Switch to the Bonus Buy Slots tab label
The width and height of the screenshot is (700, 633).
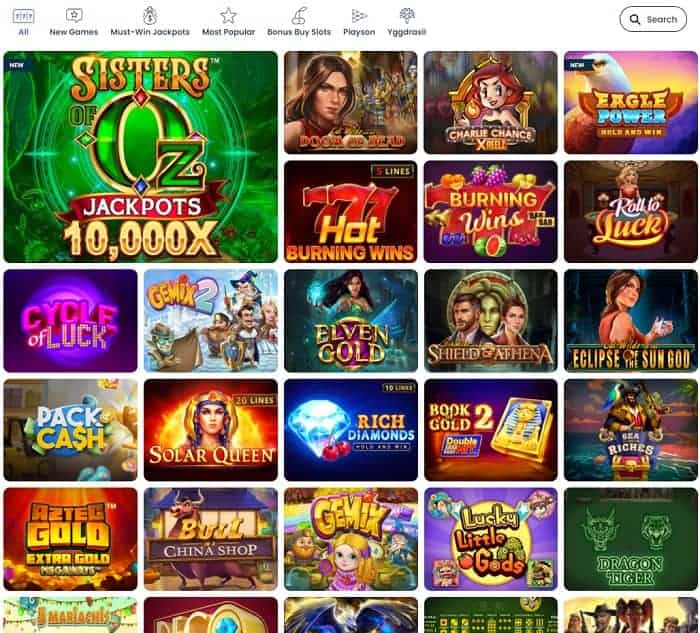pos(299,32)
